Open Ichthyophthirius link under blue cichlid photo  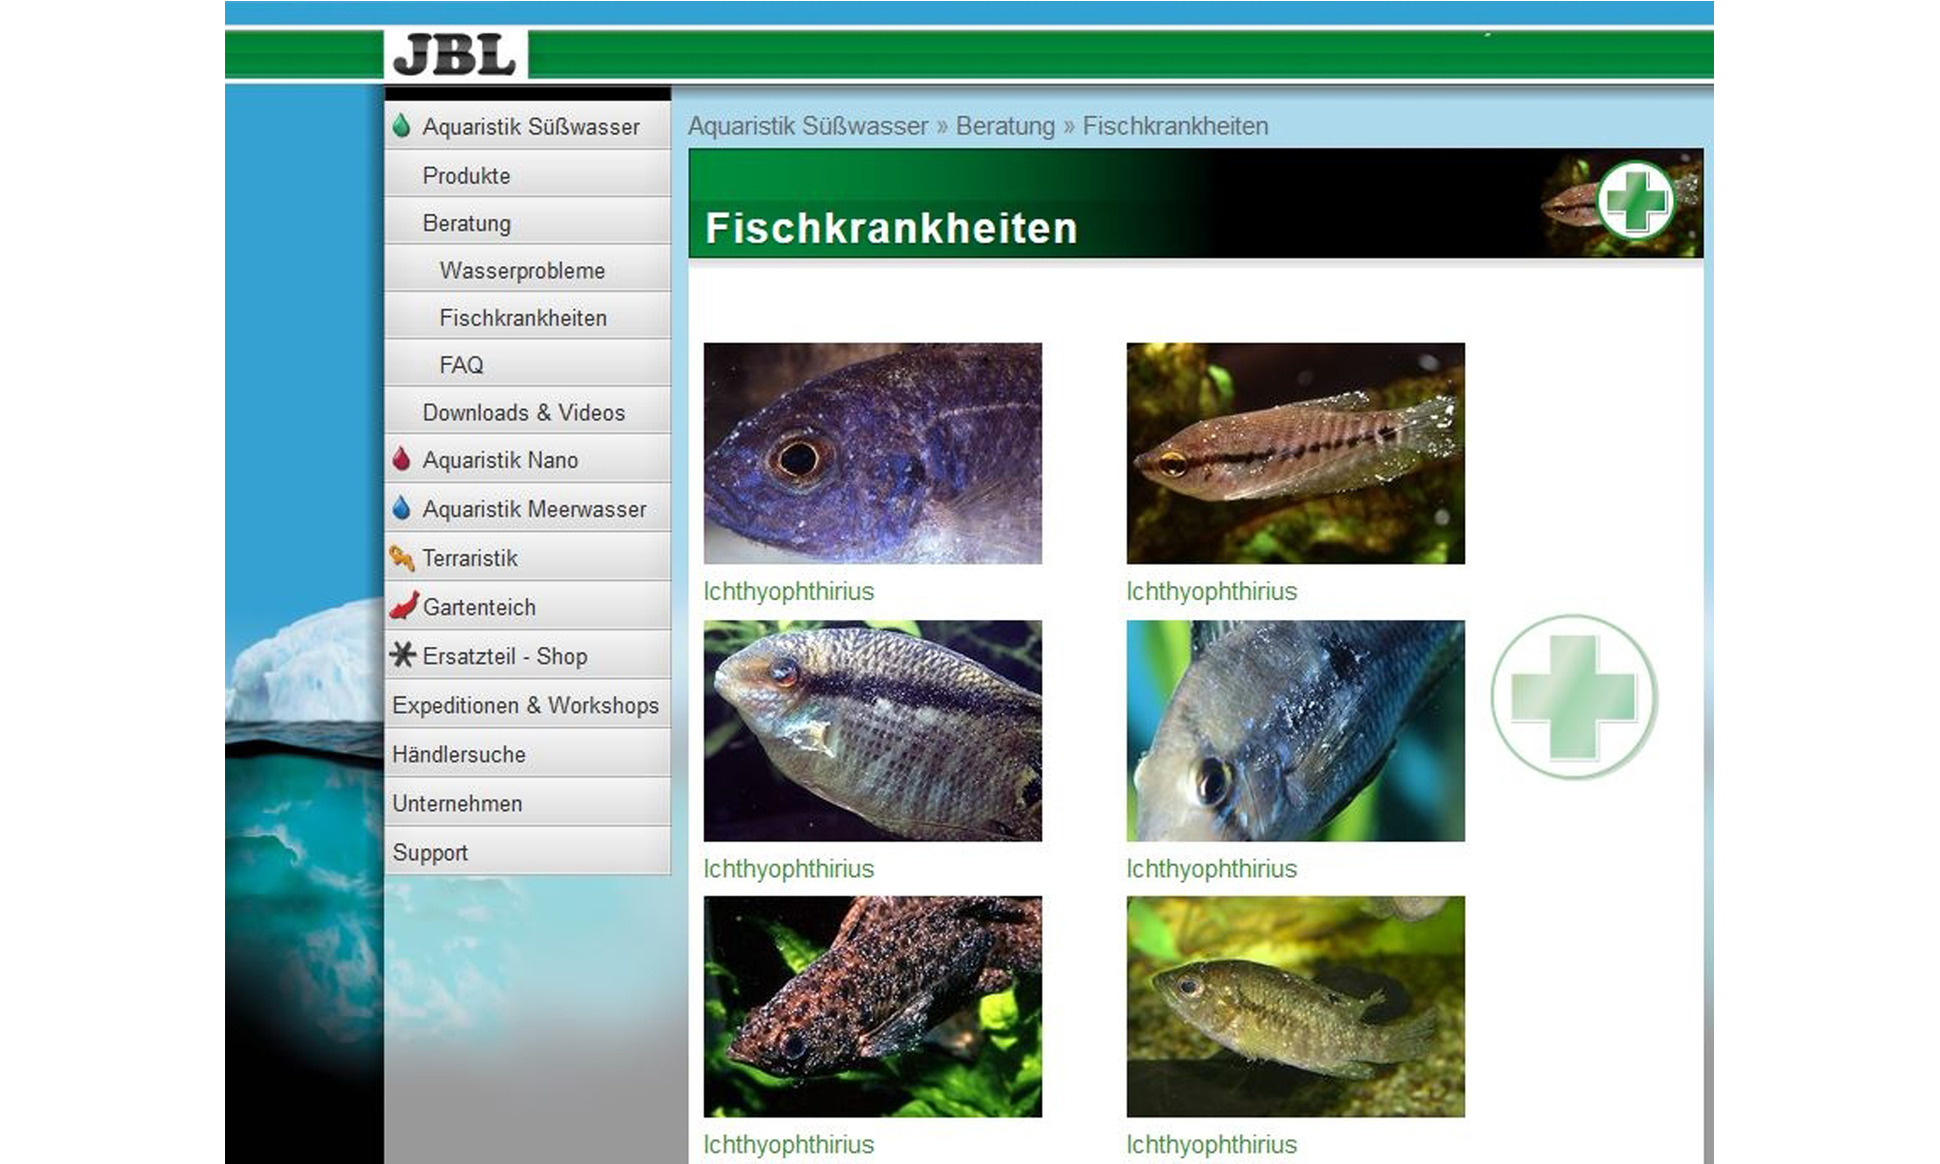click(x=788, y=591)
